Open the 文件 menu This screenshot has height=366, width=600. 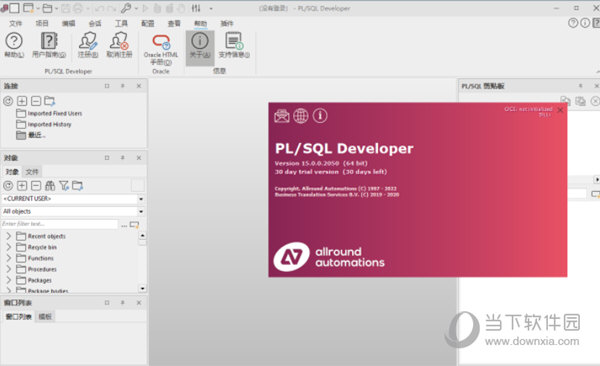(x=16, y=23)
